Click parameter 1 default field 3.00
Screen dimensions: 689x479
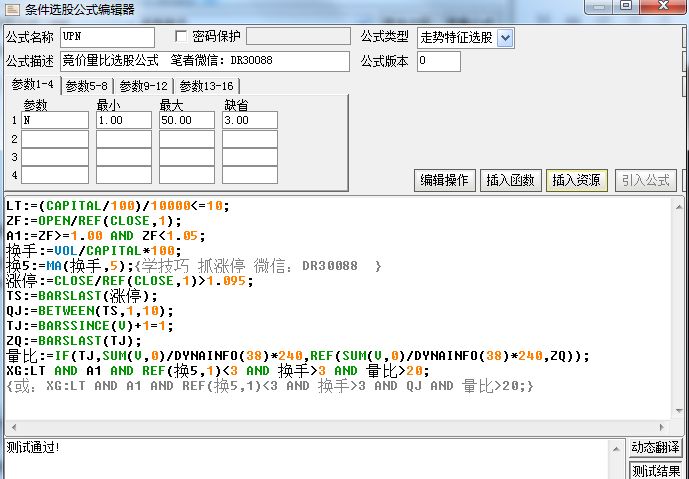(250, 120)
